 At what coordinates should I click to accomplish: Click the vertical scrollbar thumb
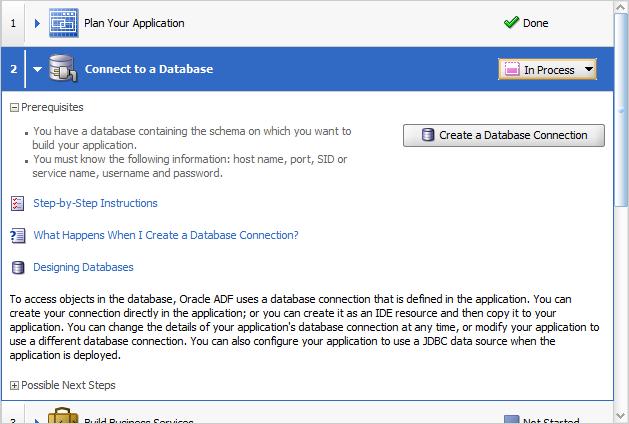tap(621, 110)
